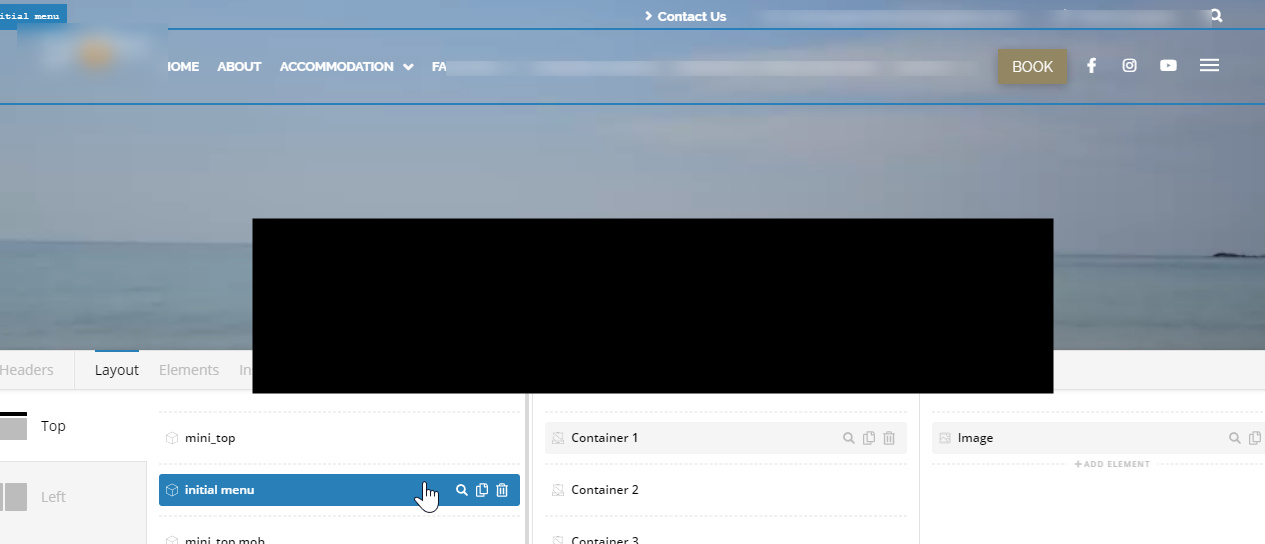This screenshot has width=1265, height=544.
Task: Duplicate Container 1 with copy icon
Action: tap(869, 438)
